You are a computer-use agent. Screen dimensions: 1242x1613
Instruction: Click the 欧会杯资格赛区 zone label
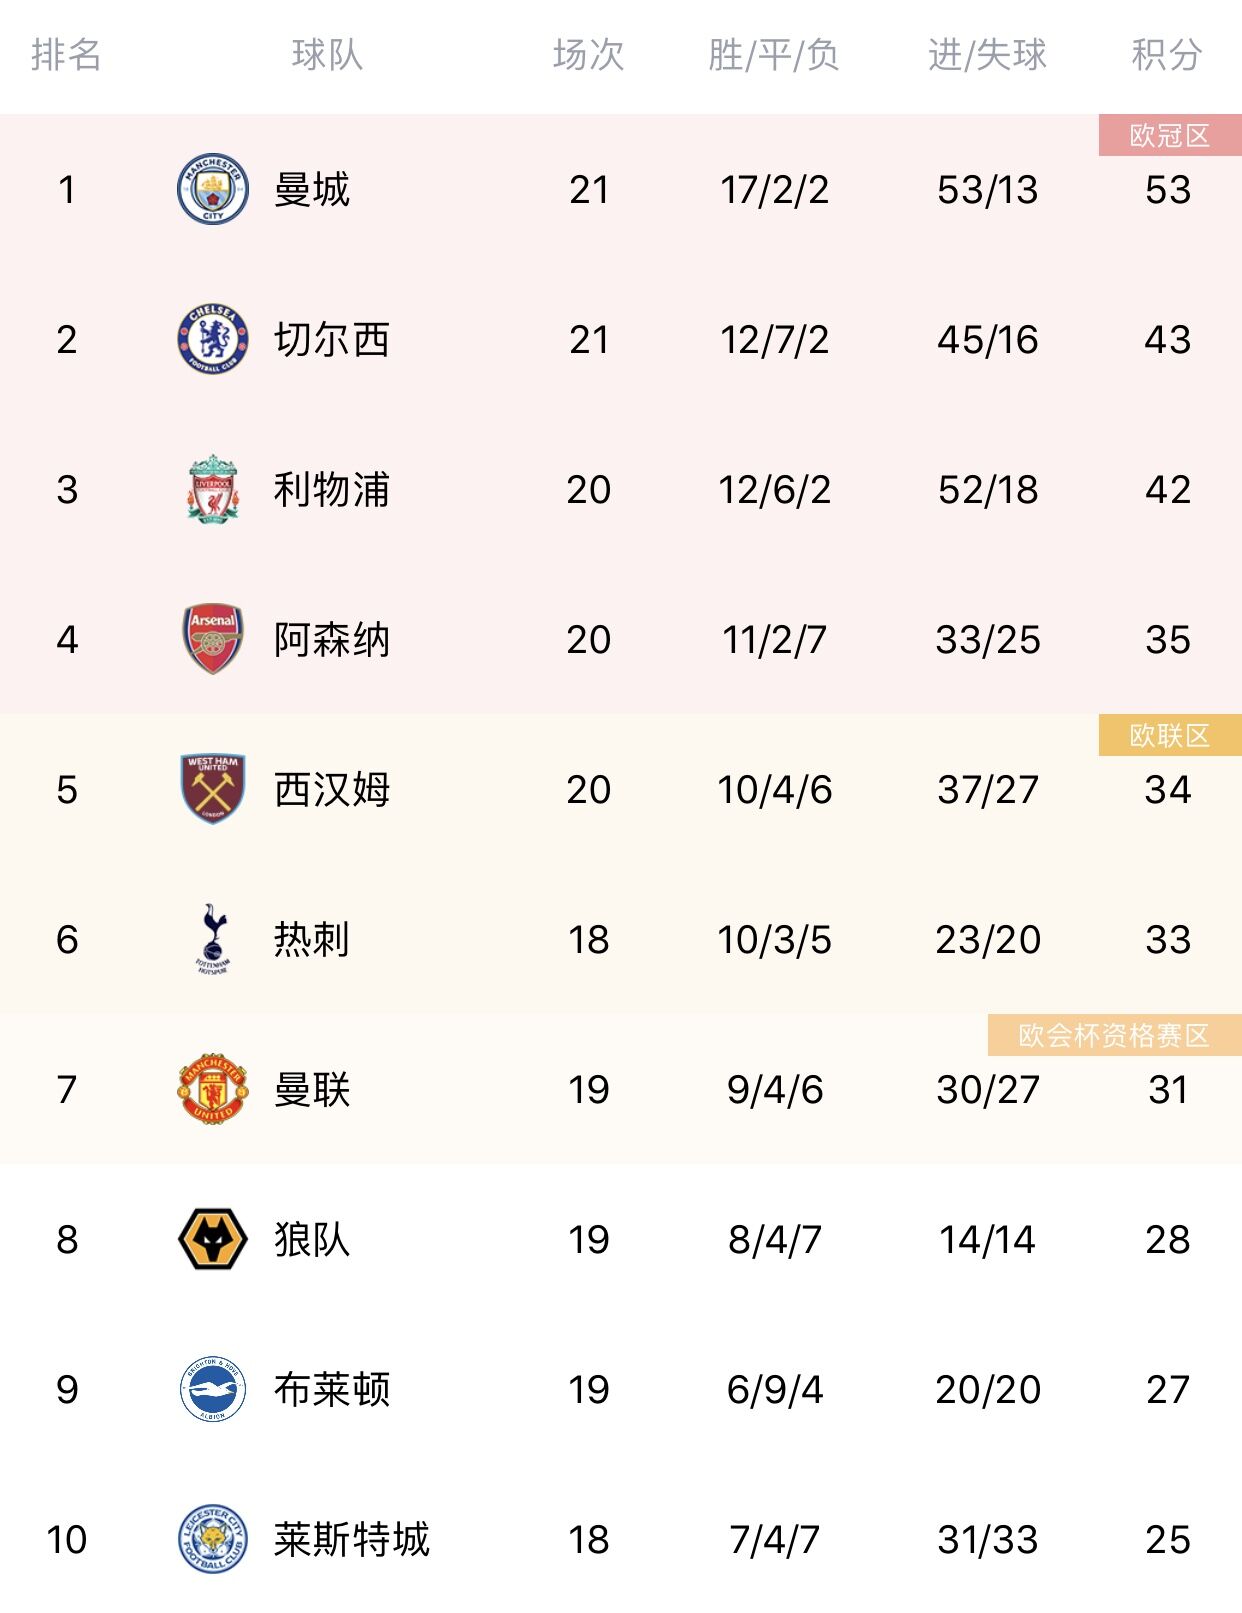pyautogui.click(x=1115, y=1035)
